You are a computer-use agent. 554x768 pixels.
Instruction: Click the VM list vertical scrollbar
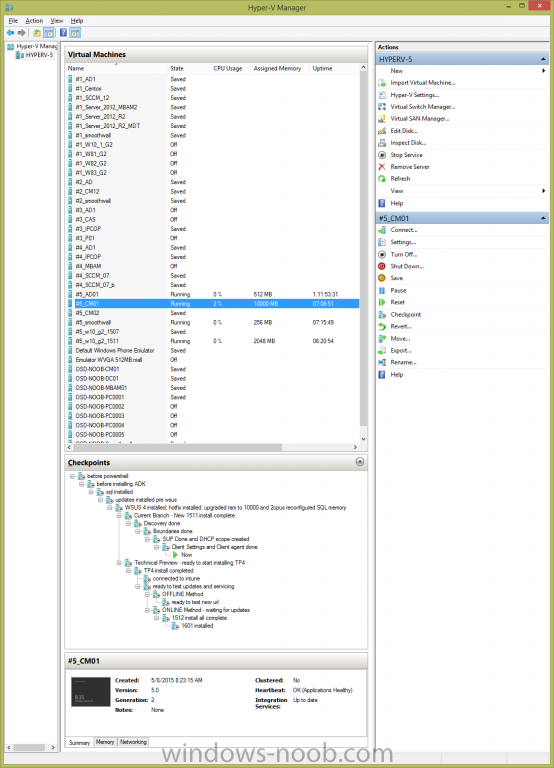point(363,248)
